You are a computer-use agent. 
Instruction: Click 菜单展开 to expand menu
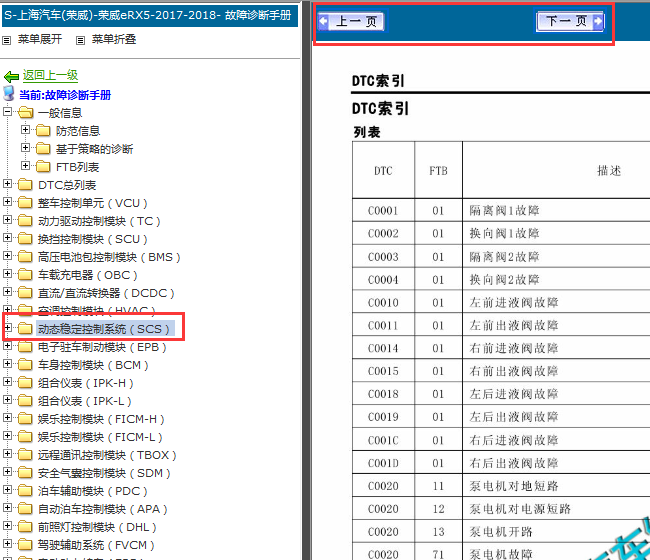[40, 39]
